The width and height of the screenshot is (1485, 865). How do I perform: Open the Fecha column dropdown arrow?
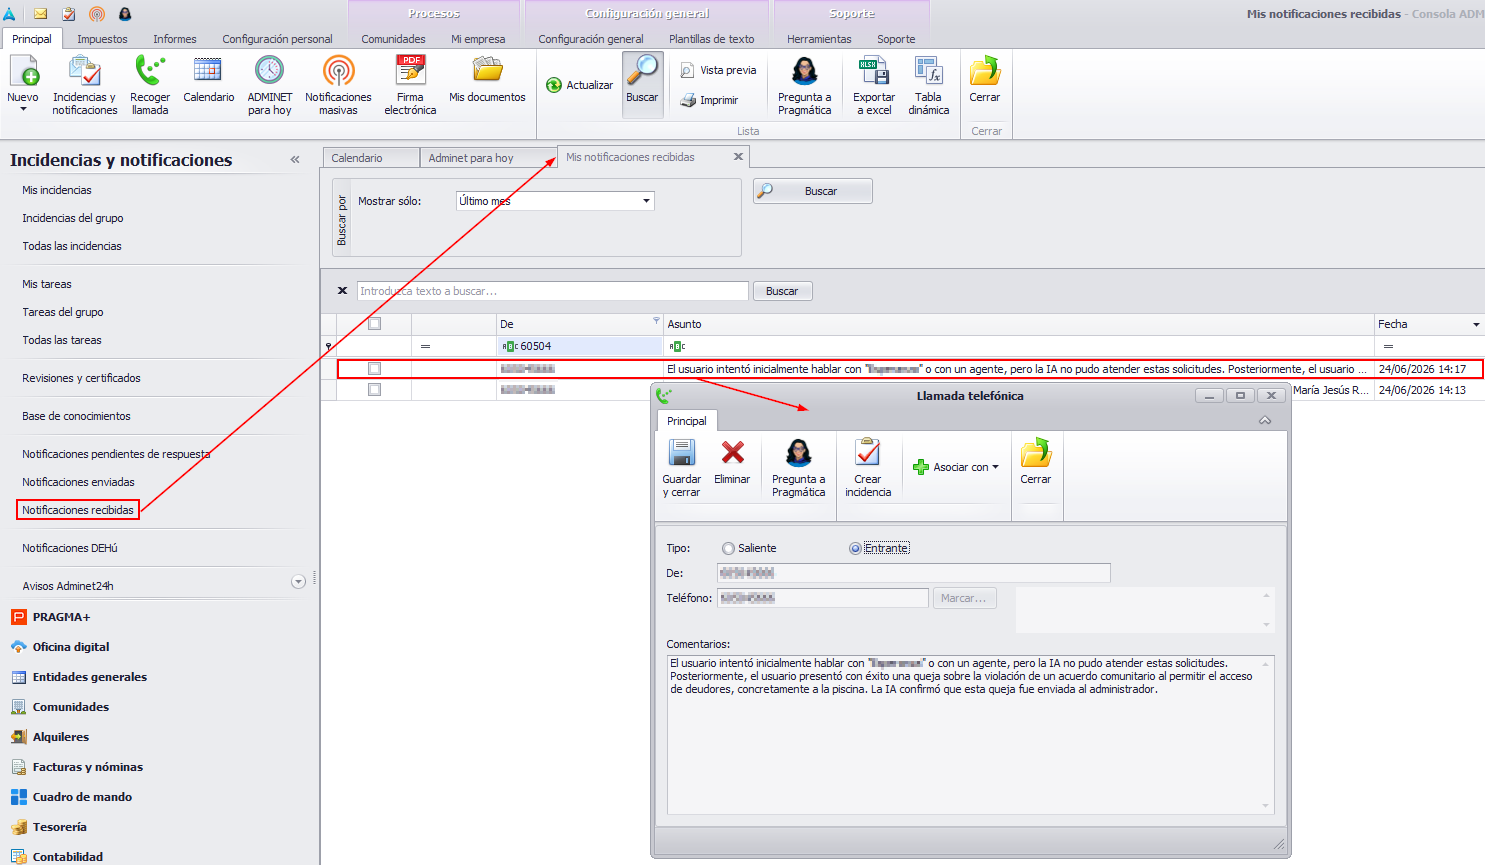pos(1476,325)
